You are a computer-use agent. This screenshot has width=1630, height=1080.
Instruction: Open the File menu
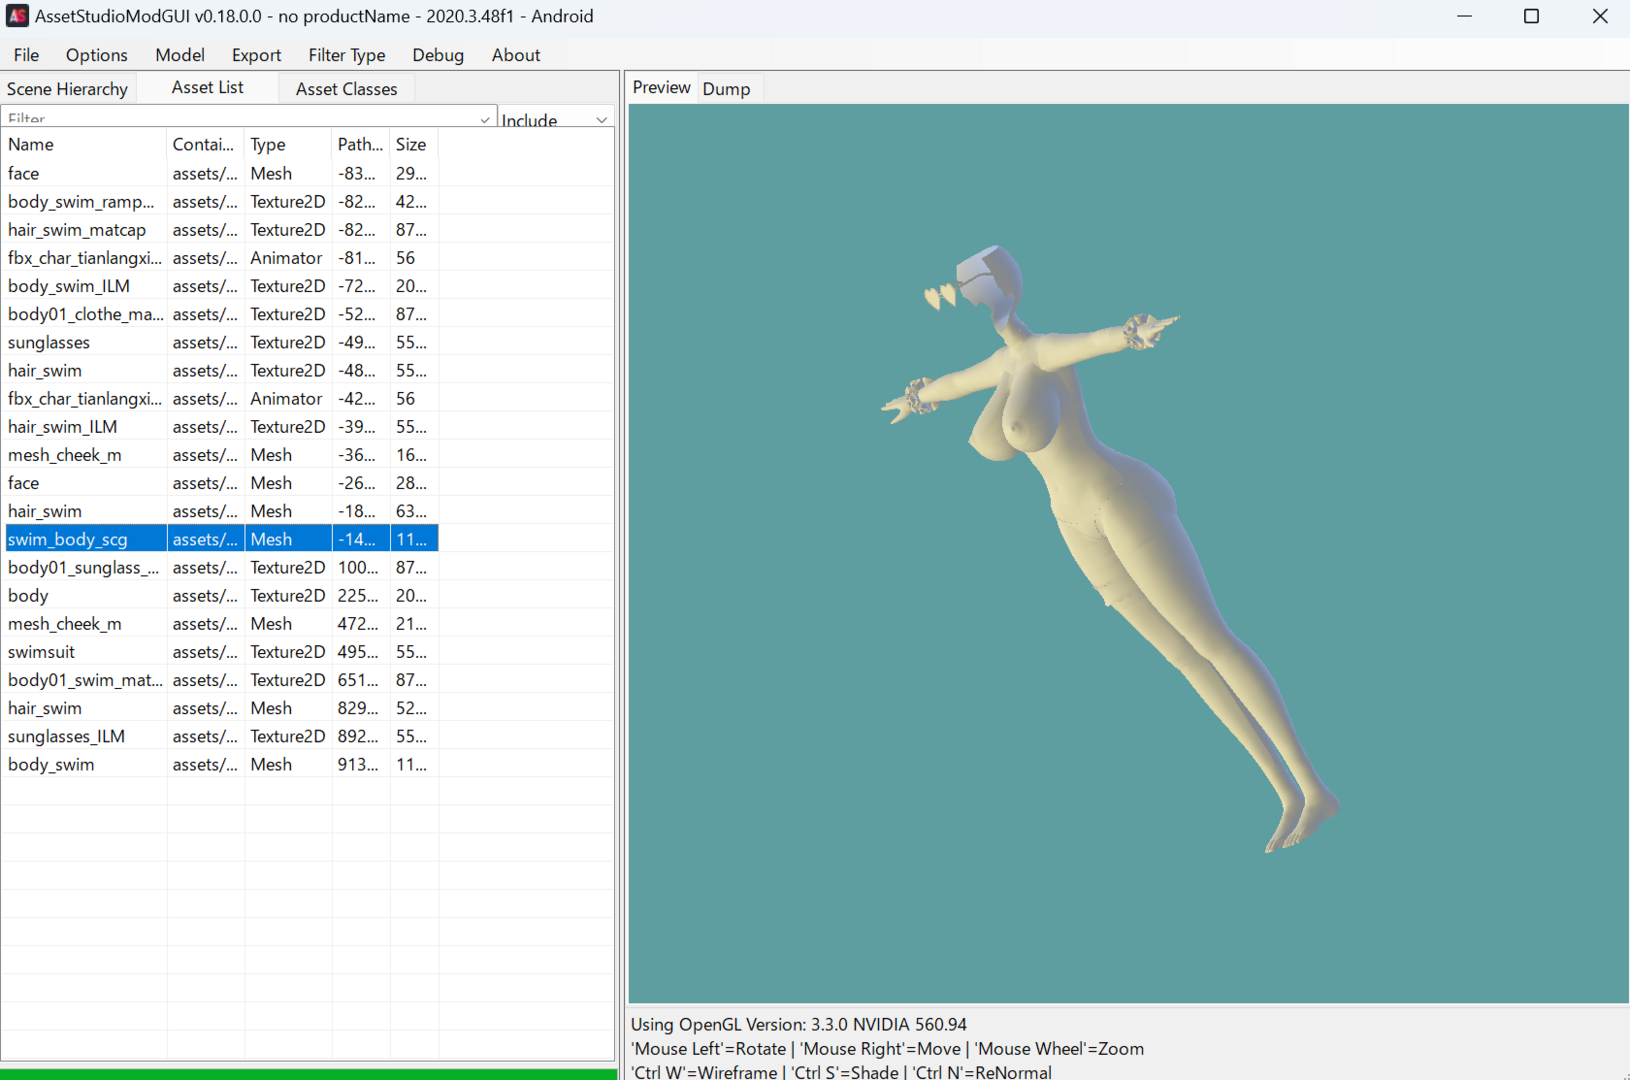point(27,55)
